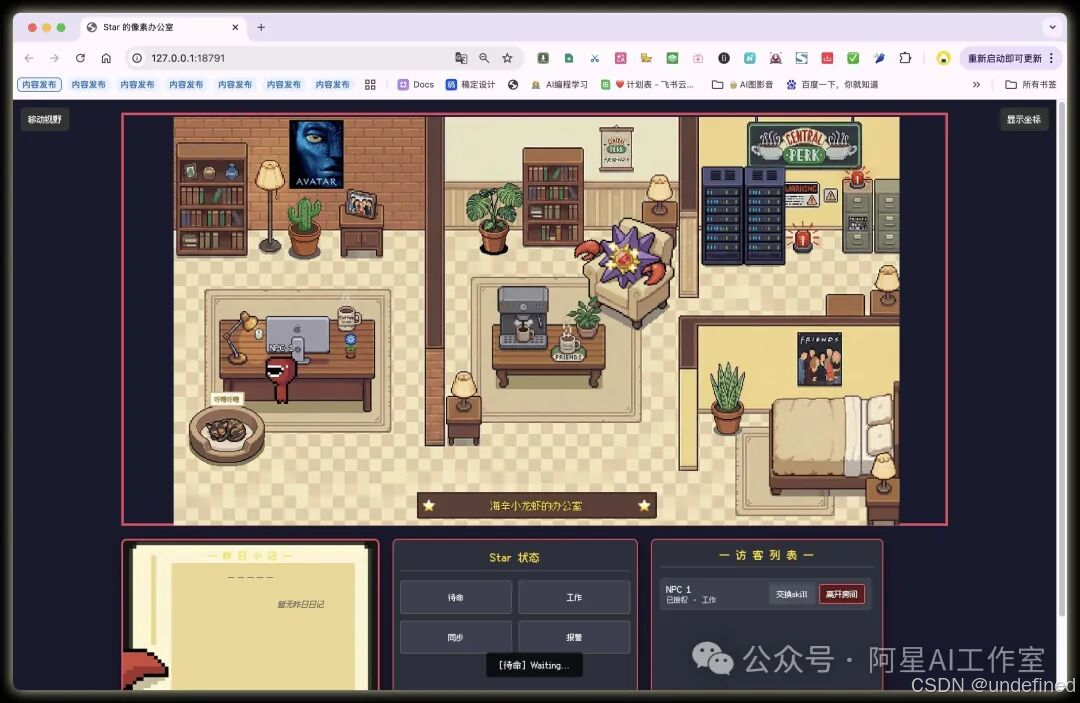
Task: Set Star status to 工作
Action: coord(574,597)
